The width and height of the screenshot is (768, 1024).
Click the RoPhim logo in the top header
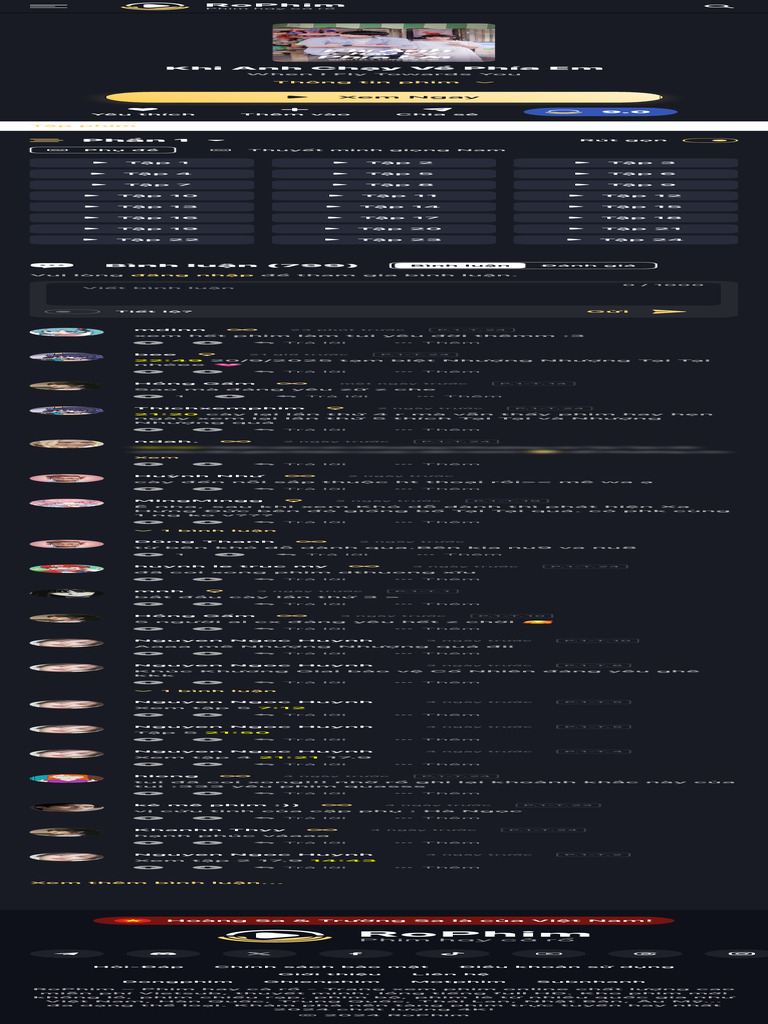(232, 6)
